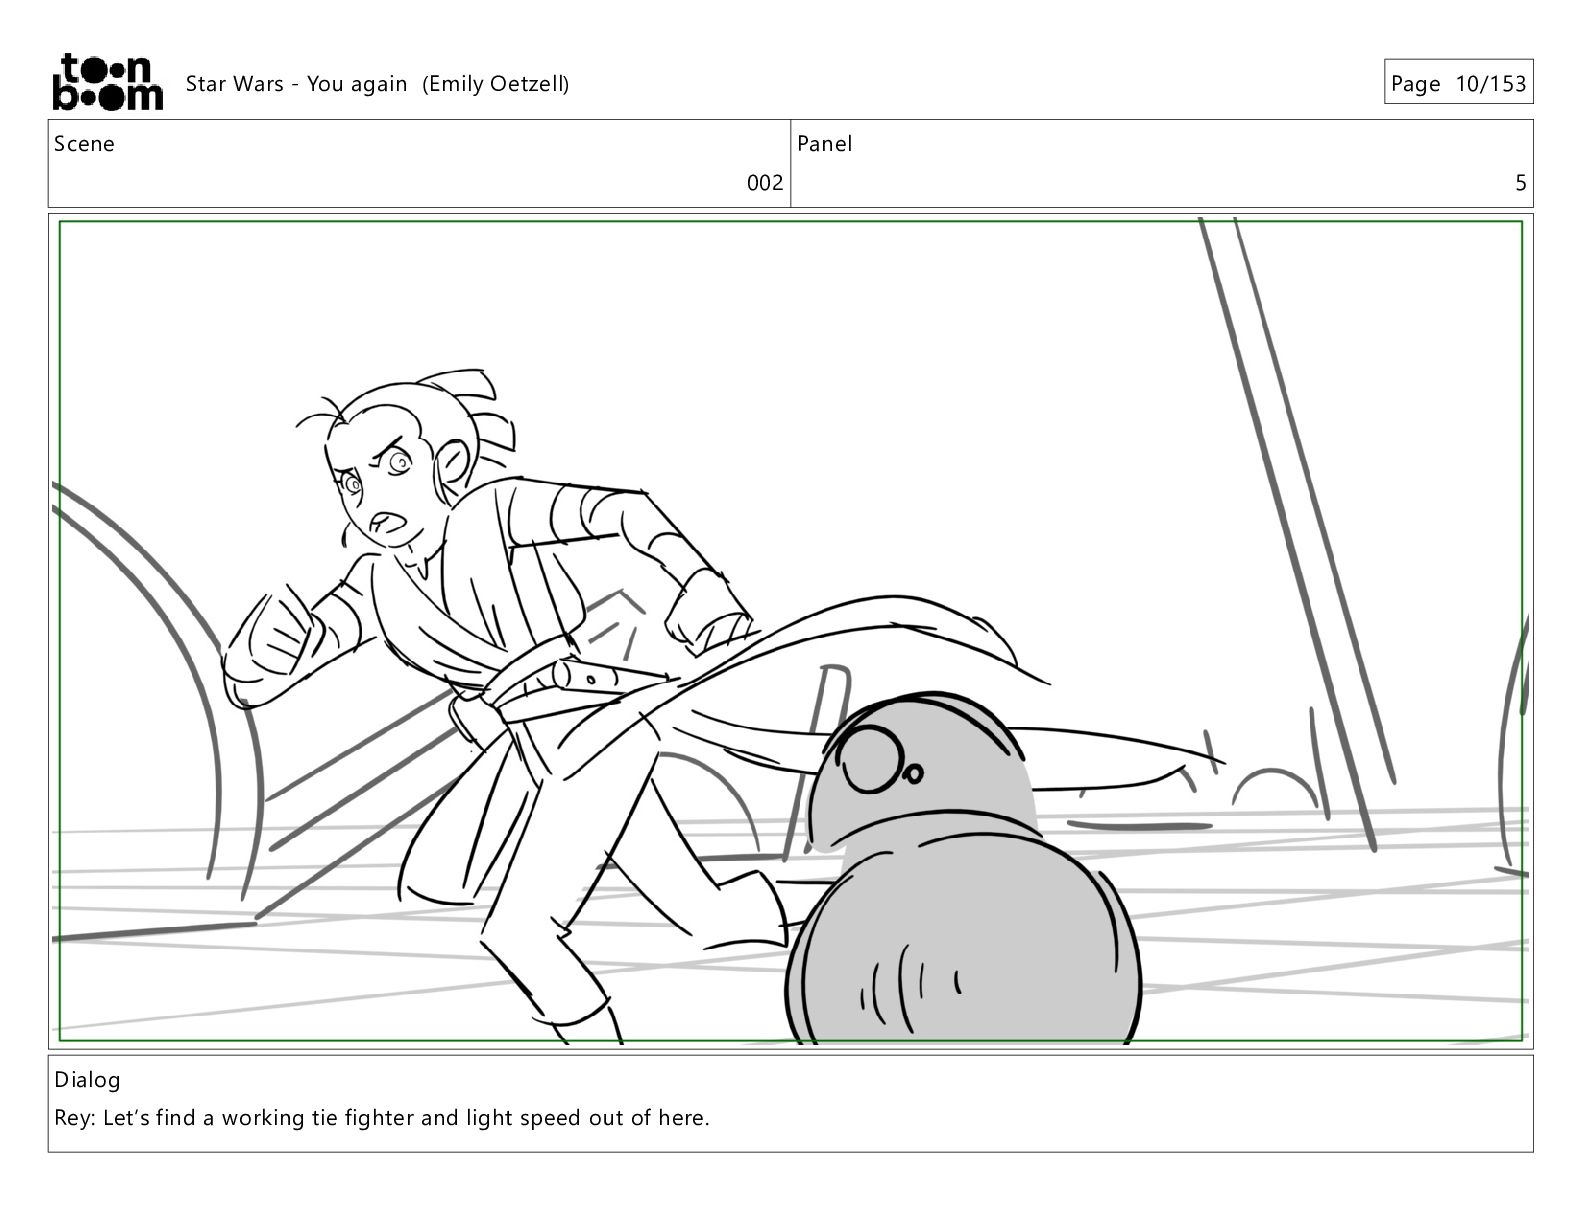
Task: Click the Toon Boom logo
Action: [107, 82]
